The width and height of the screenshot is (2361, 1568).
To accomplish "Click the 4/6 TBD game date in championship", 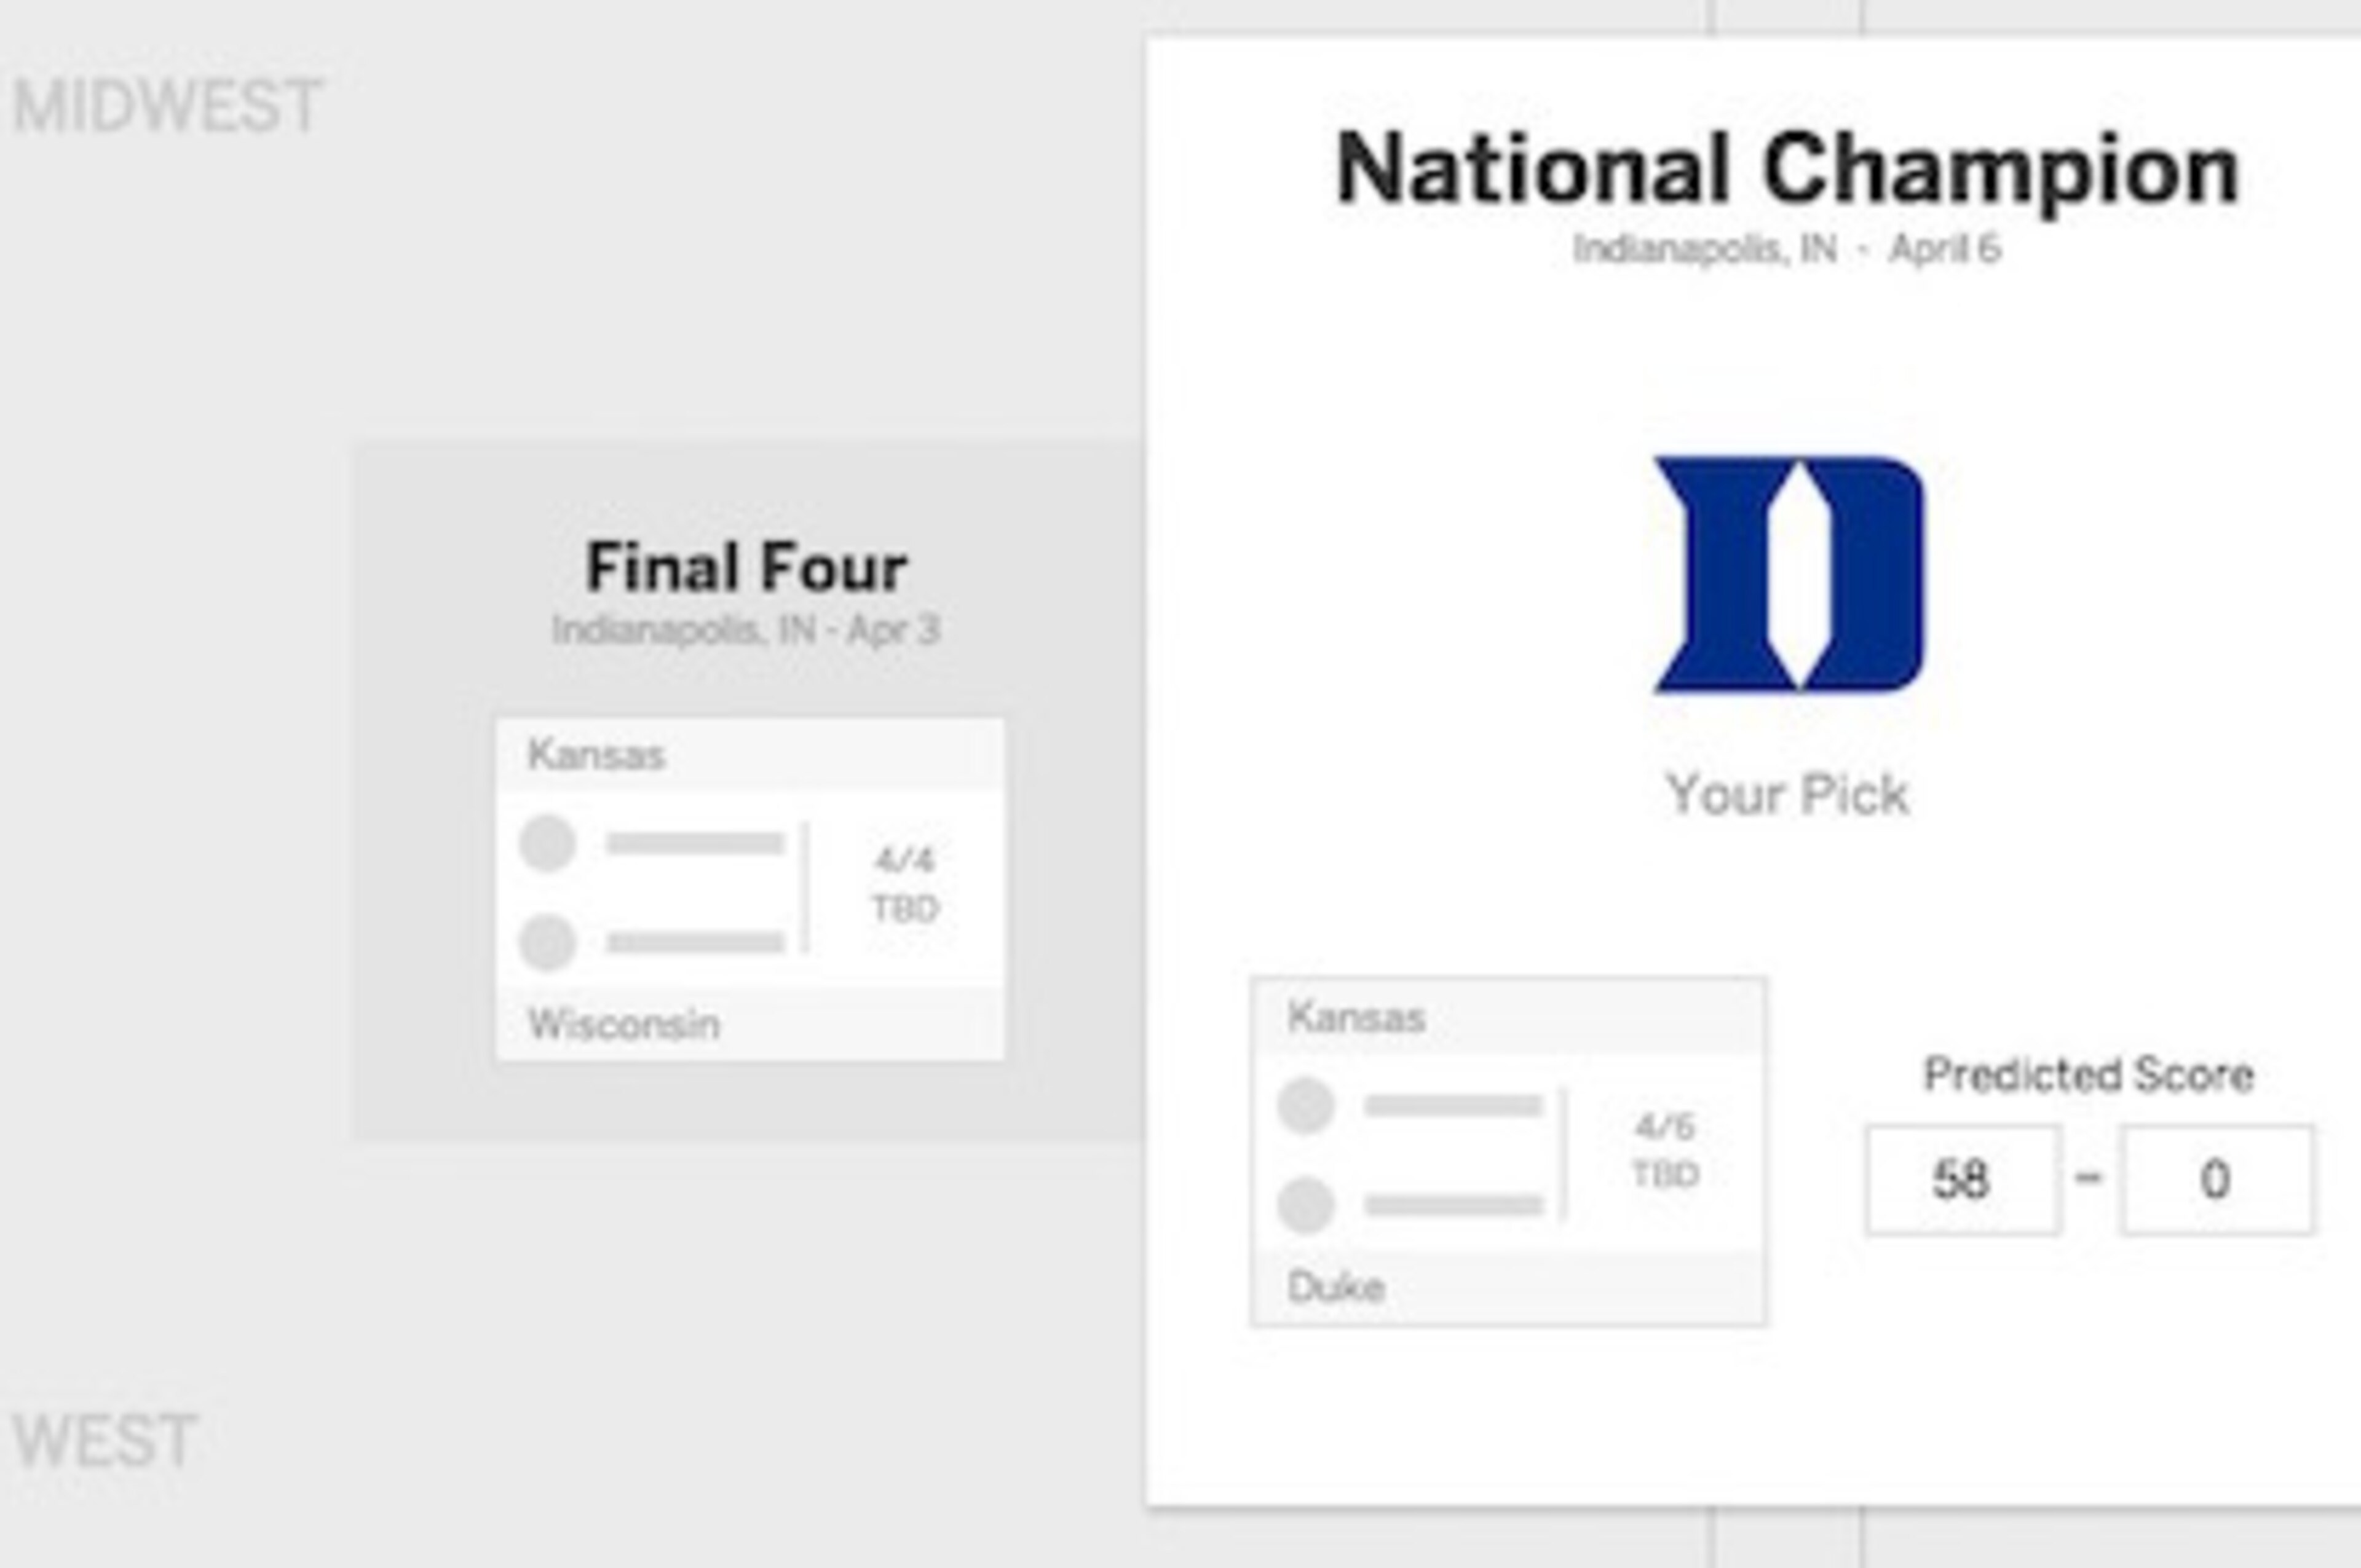I will 1666,1150.
